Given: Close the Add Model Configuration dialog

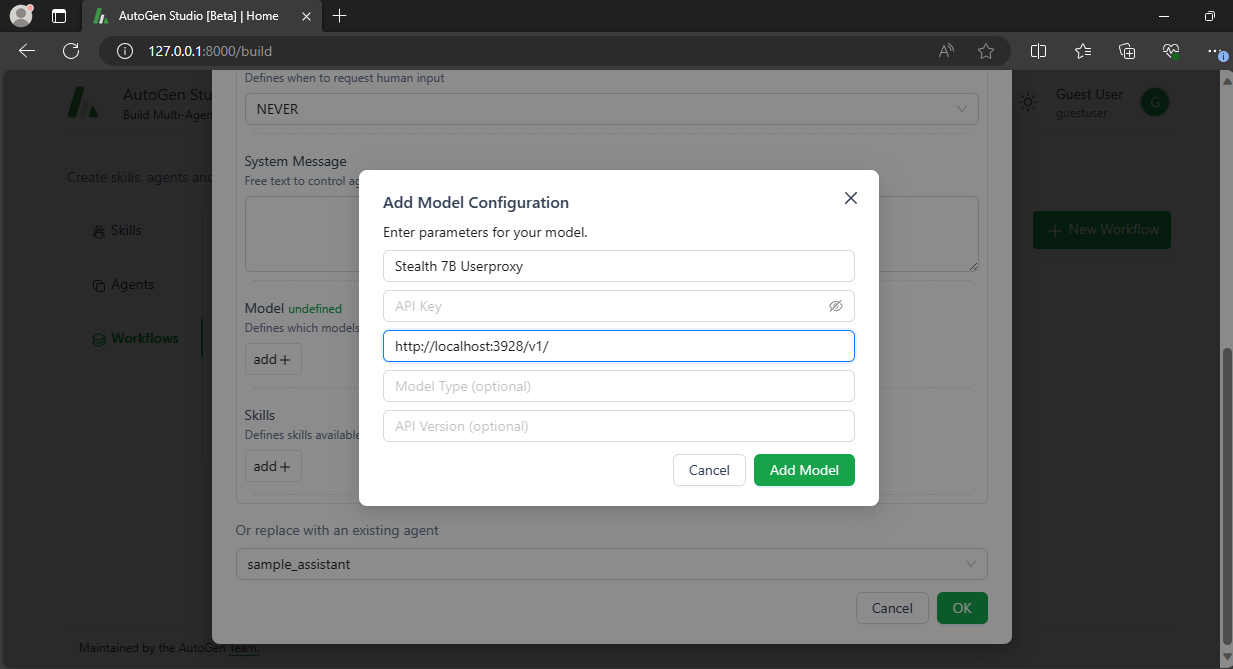Looking at the screenshot, I should pos(851,198).
